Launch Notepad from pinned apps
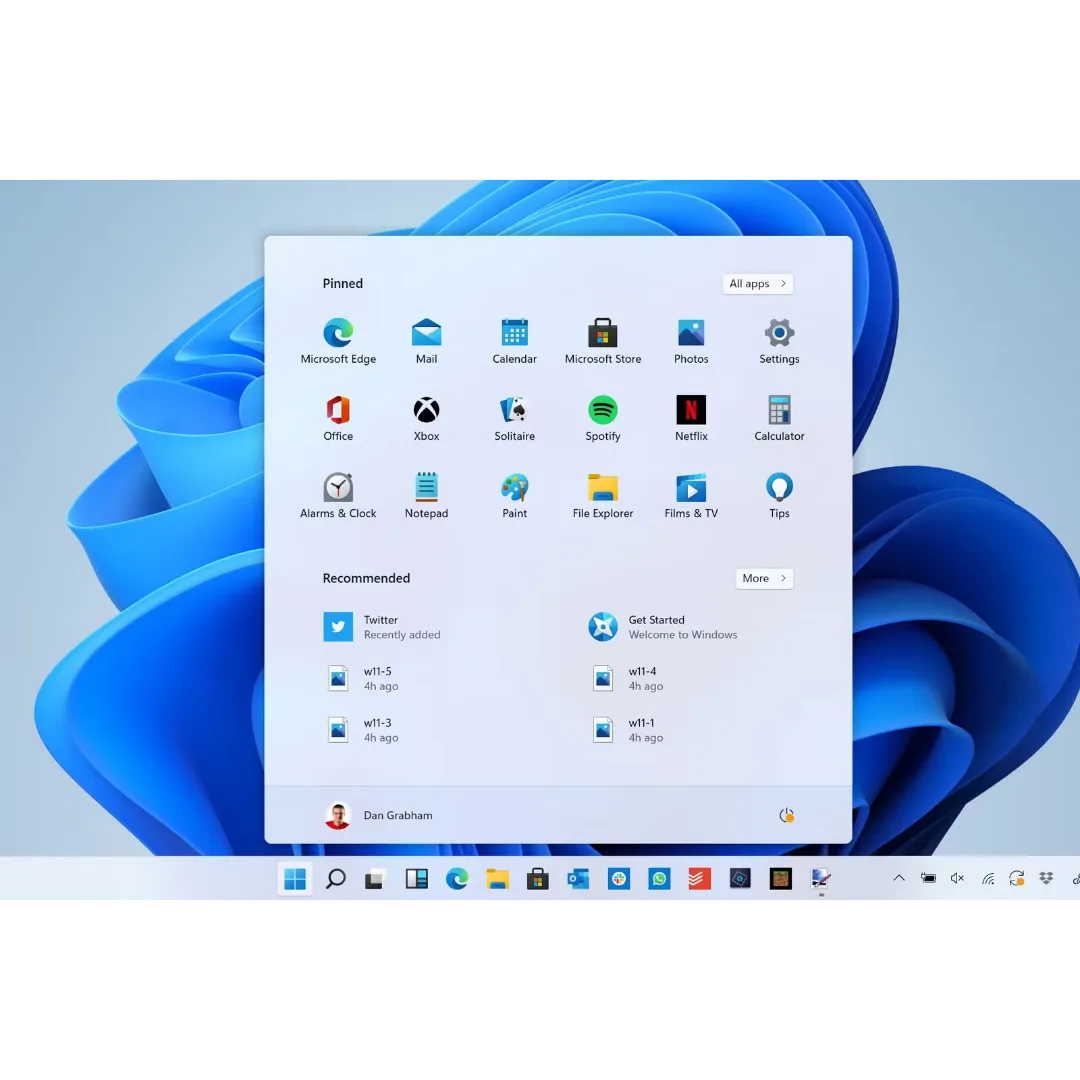 click(426, 496)
